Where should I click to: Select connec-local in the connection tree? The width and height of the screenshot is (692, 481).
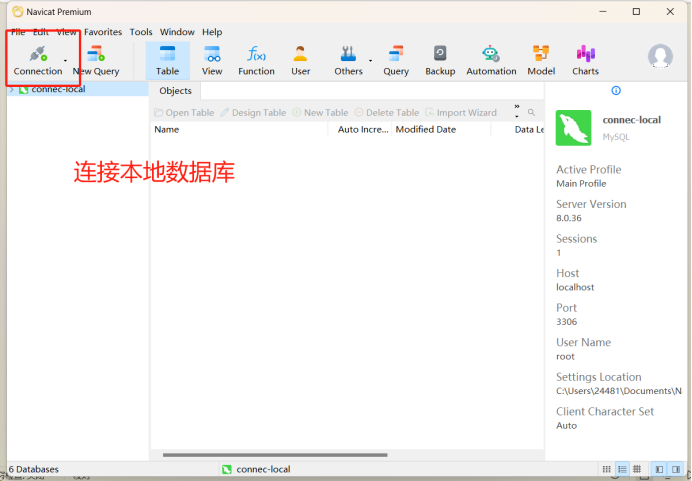(58, 89)
